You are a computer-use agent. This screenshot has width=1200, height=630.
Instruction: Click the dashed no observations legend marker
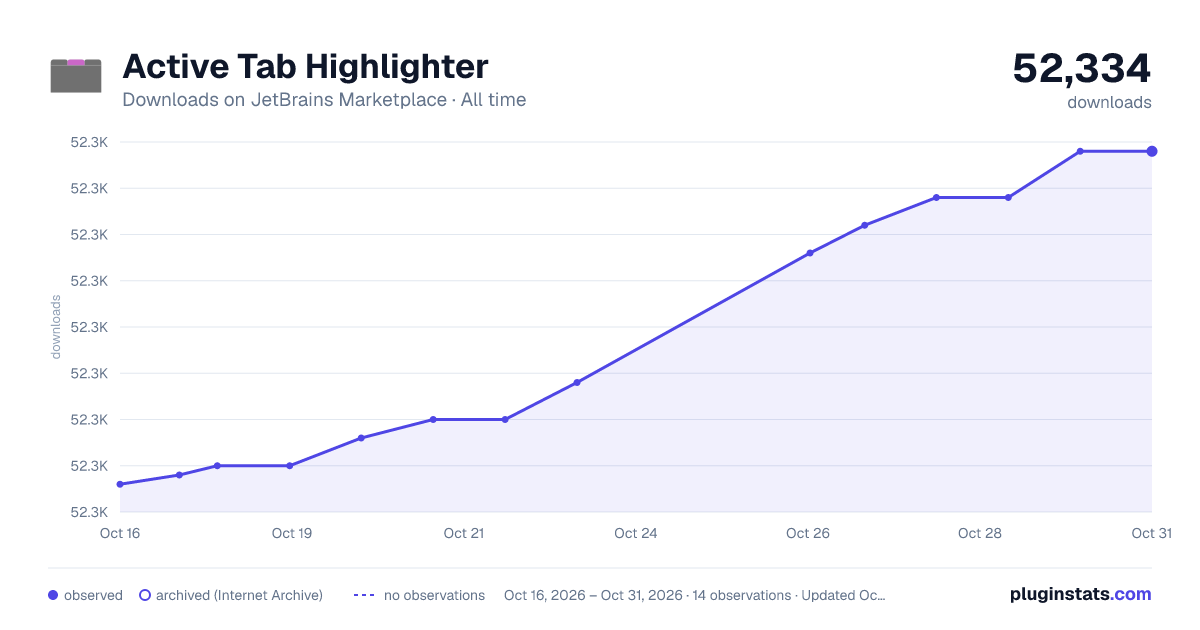[x=363, y=595]
